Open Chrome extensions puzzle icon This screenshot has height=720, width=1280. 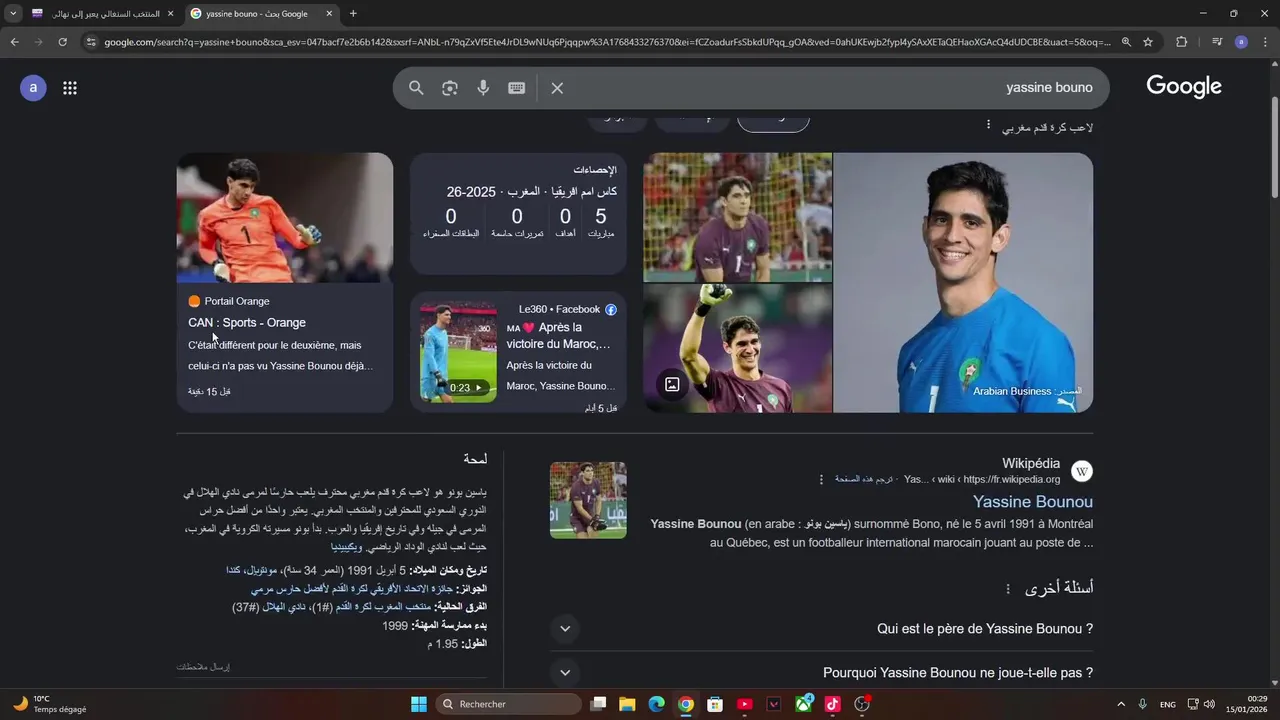click(x=1182, y=42)
